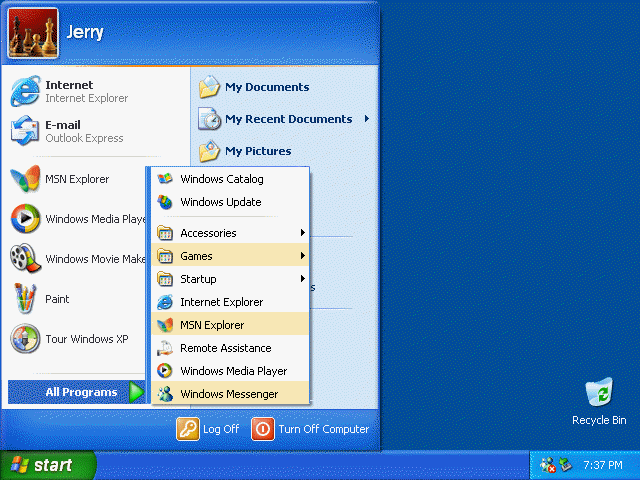
Task: Choose Remote Assistance label from programs menu
Action: click(226, 348)
